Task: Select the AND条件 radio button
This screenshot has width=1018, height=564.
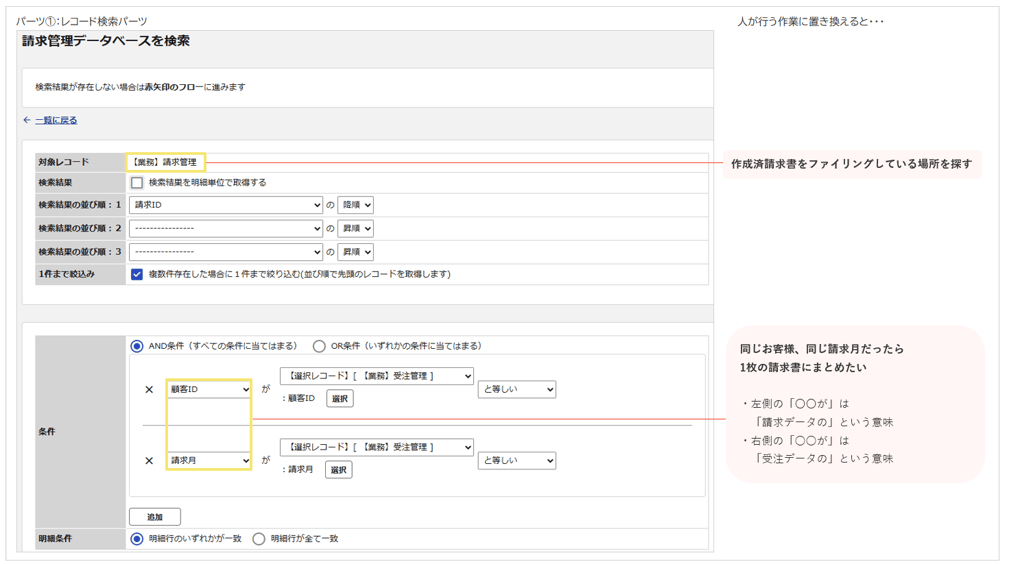Action: coord(137,346)
